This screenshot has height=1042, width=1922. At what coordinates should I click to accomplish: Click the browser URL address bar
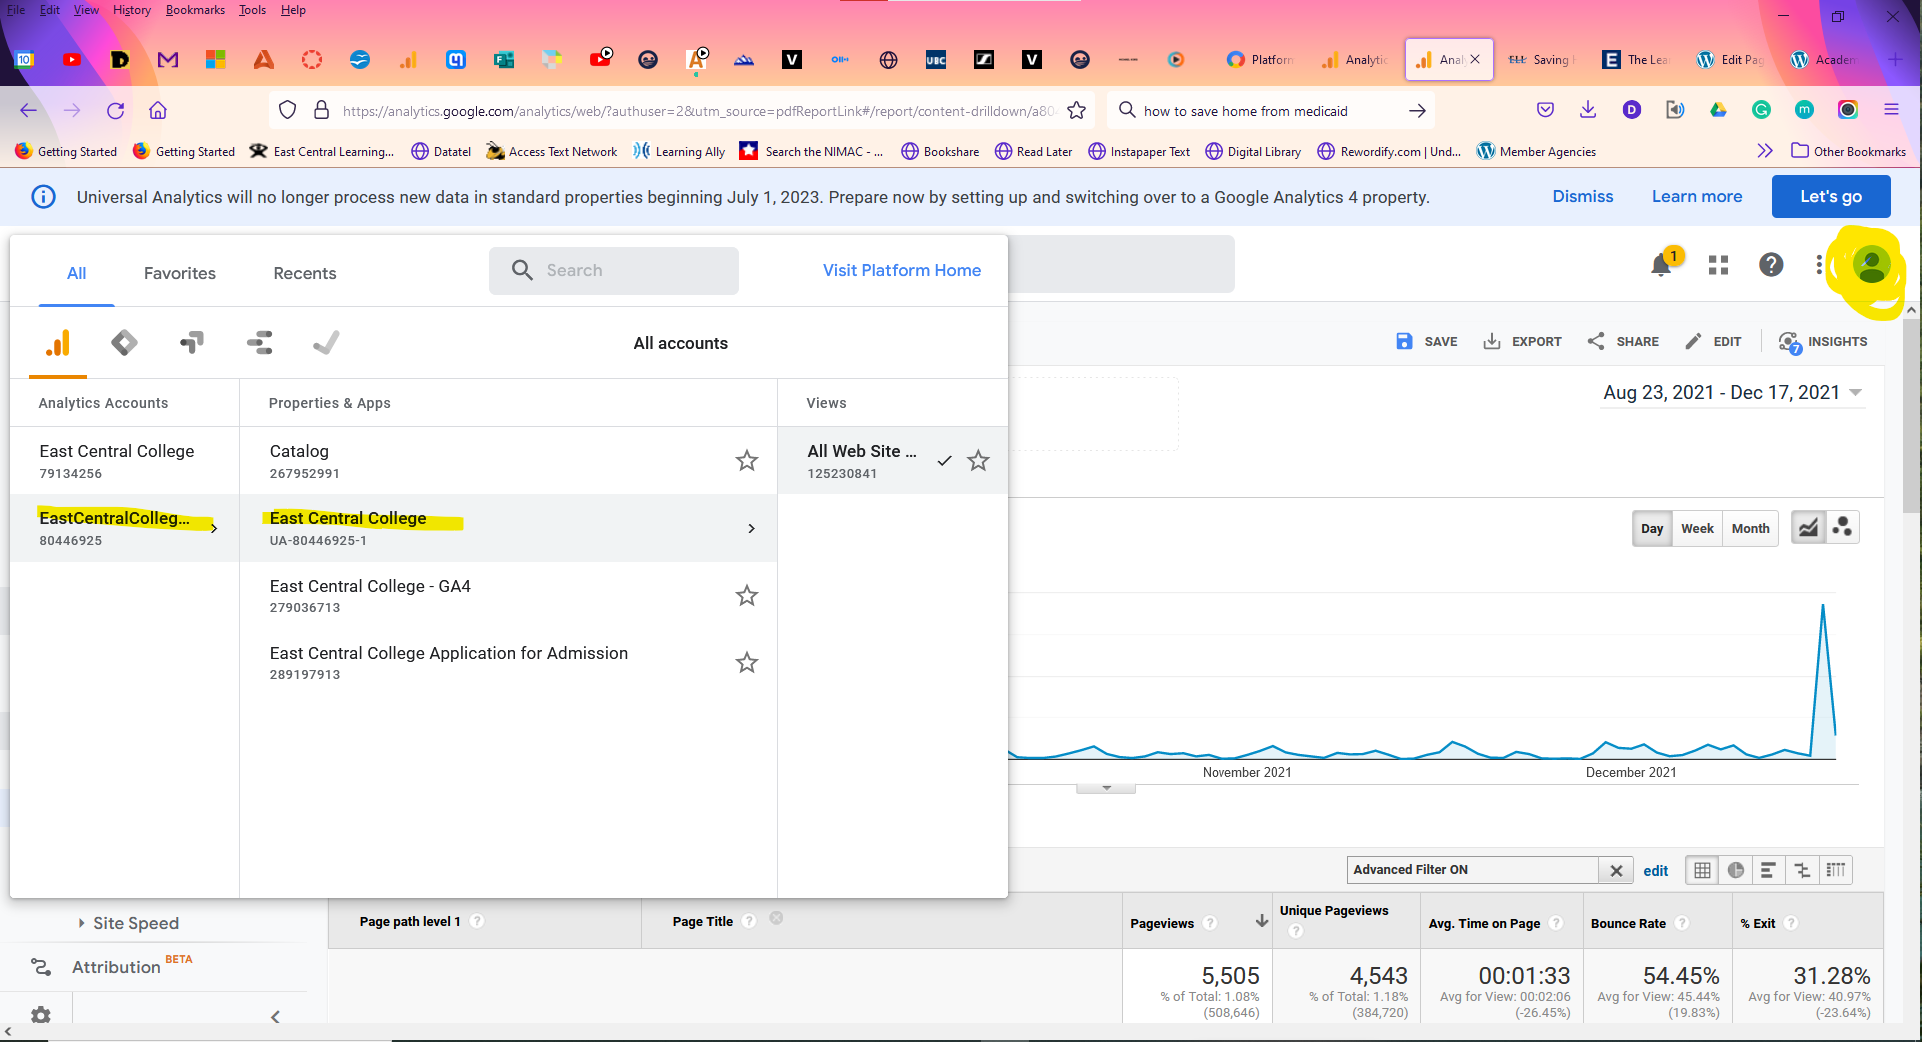tap(698, 110)
